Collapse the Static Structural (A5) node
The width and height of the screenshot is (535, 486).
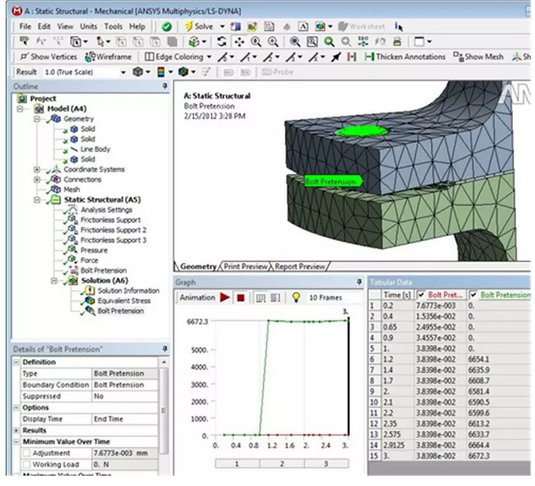pos(37,200)
